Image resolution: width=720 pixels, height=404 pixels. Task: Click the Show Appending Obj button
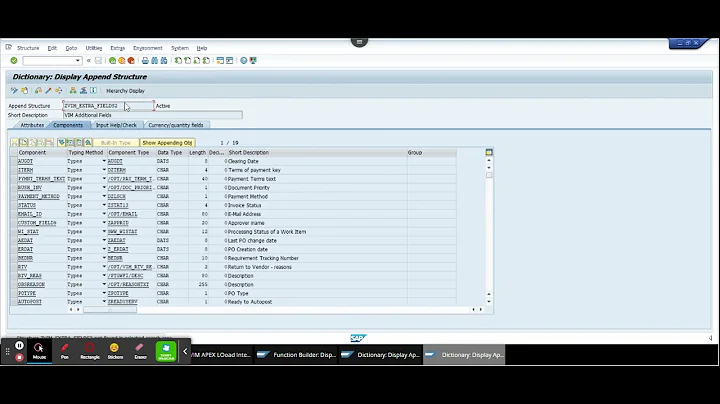pos(167,143)
